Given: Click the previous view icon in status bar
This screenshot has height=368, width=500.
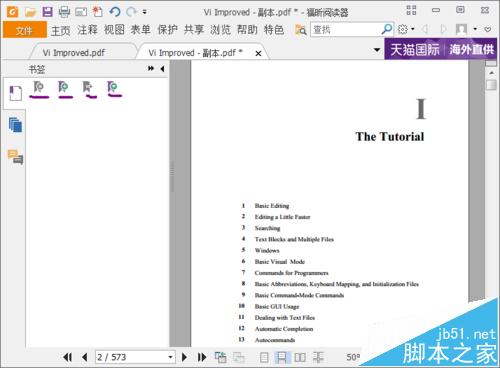Looking at the screenshot, I should (x=220, y=357).
